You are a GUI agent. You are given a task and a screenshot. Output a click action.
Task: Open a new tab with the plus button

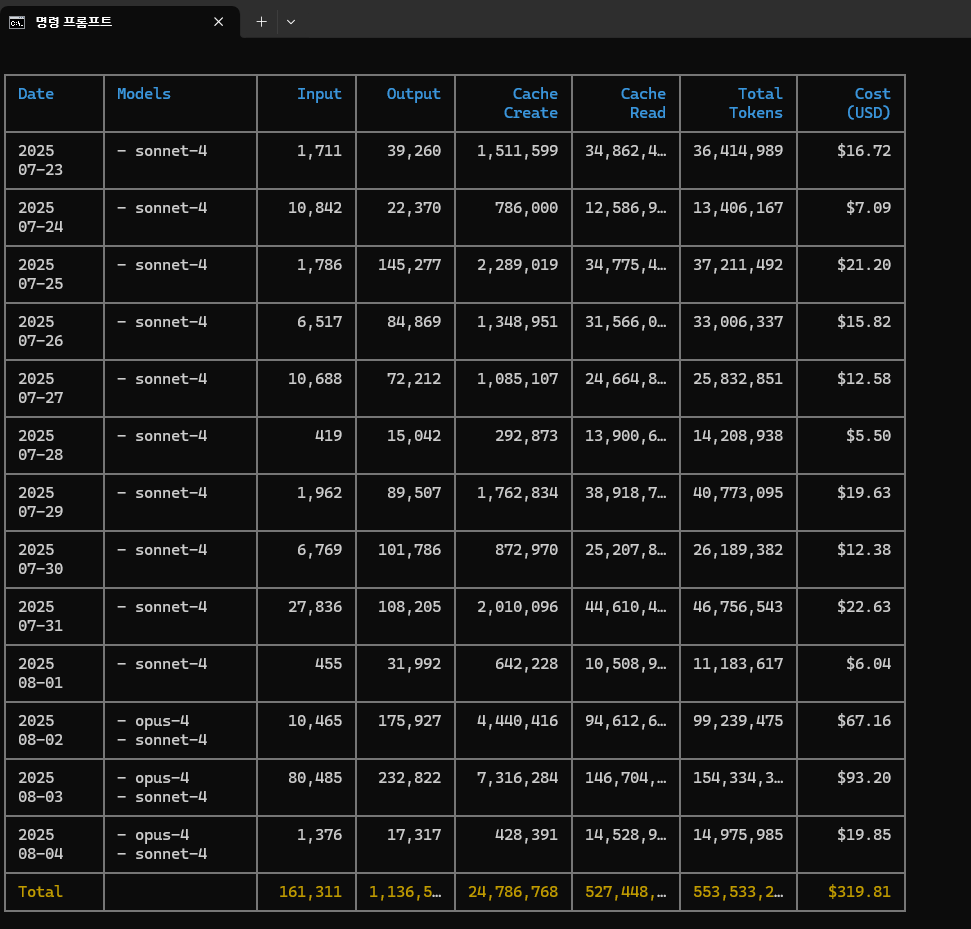click(261, 22)
